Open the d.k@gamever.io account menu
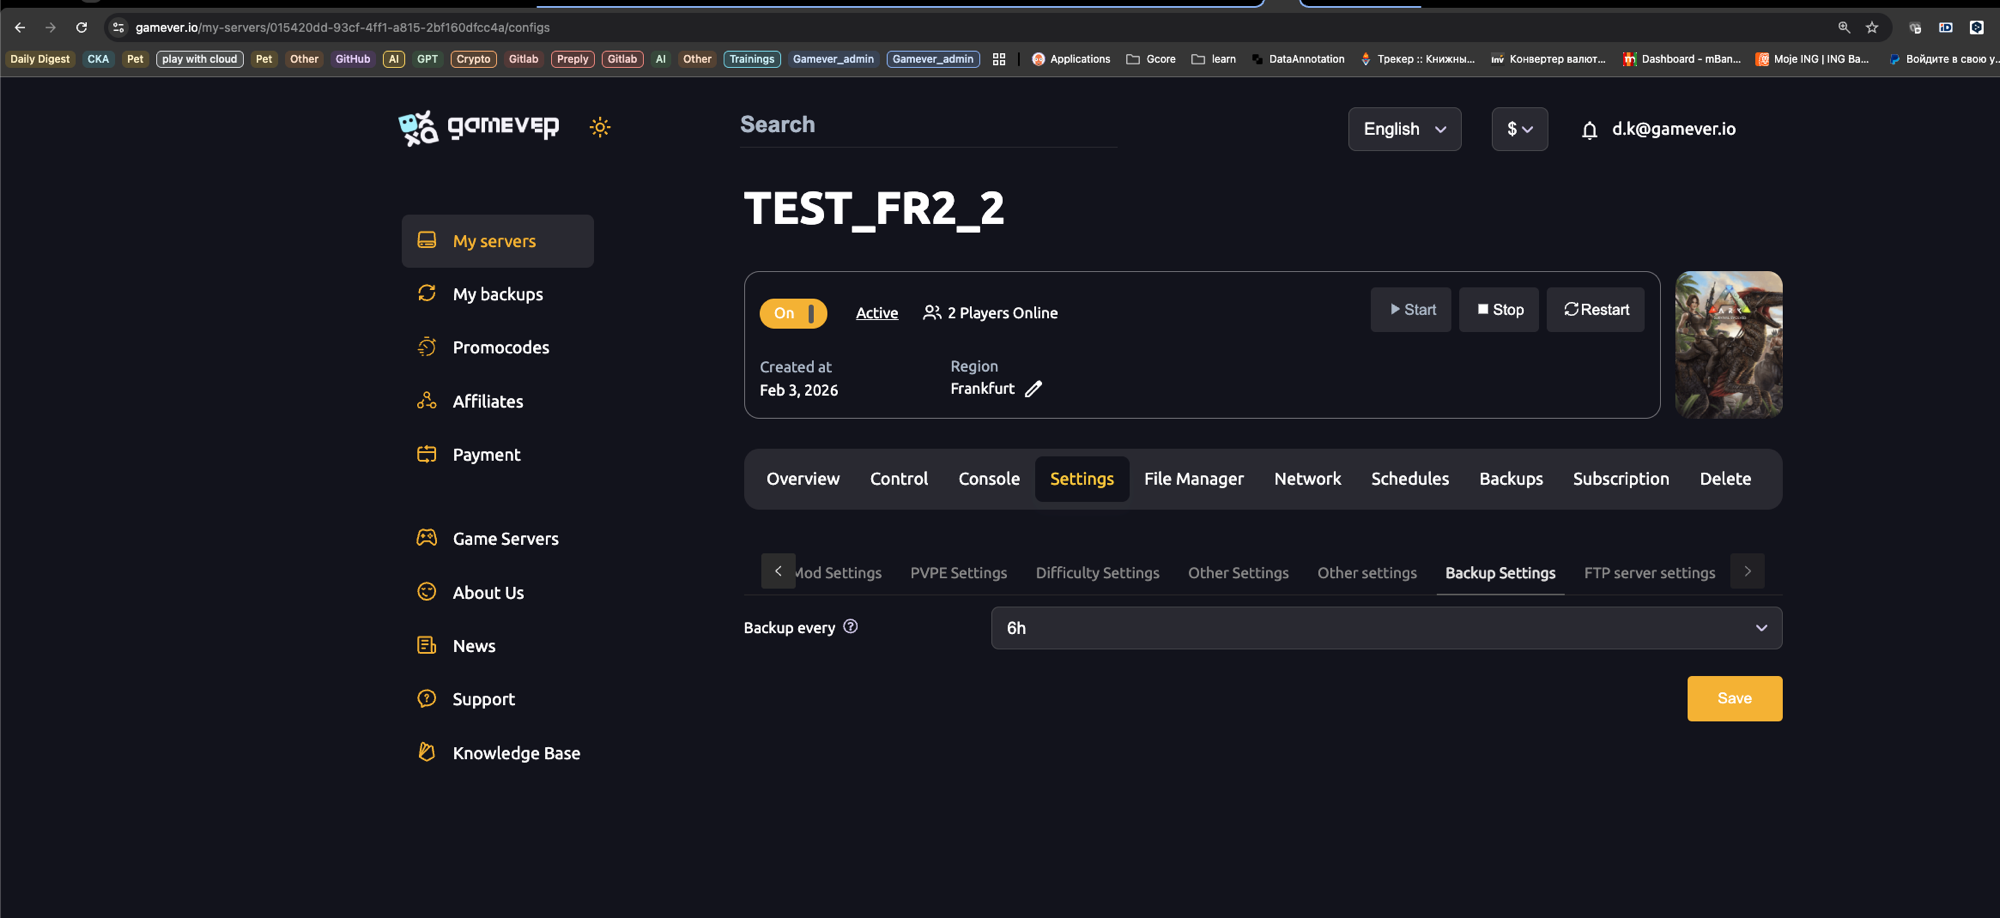This screenshot has height=918, width=2000. [1673, 129]
